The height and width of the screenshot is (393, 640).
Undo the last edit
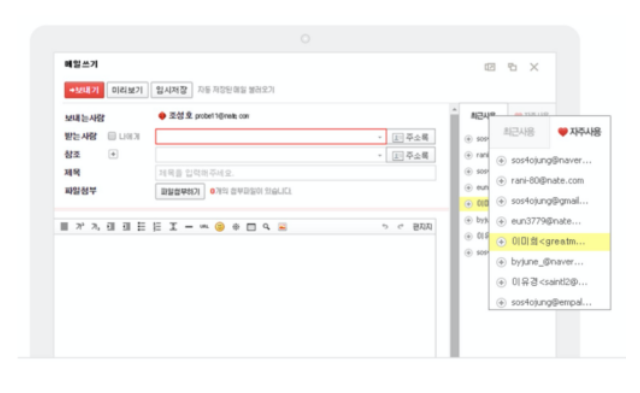tap(384, 226)
